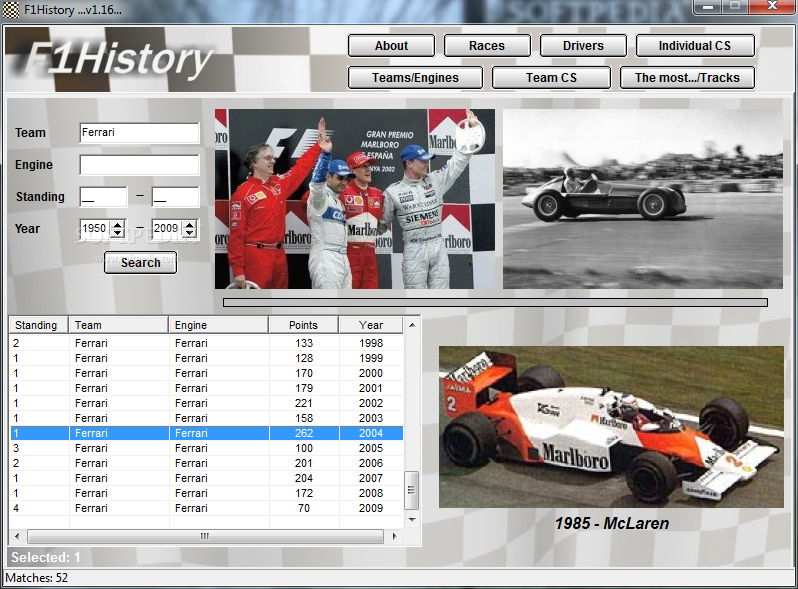Viewport: 798px width, 589px height.
Task: Click the 1985 McLaren car photo
Action: click(611, 427)
